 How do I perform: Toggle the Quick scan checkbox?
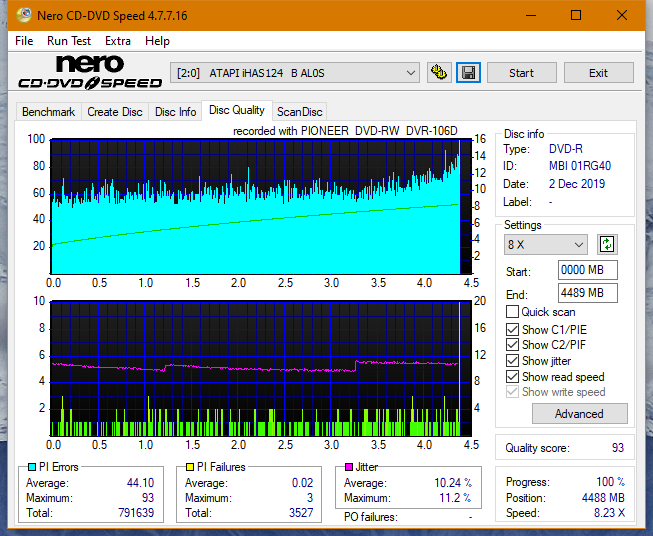pos(512,312)
